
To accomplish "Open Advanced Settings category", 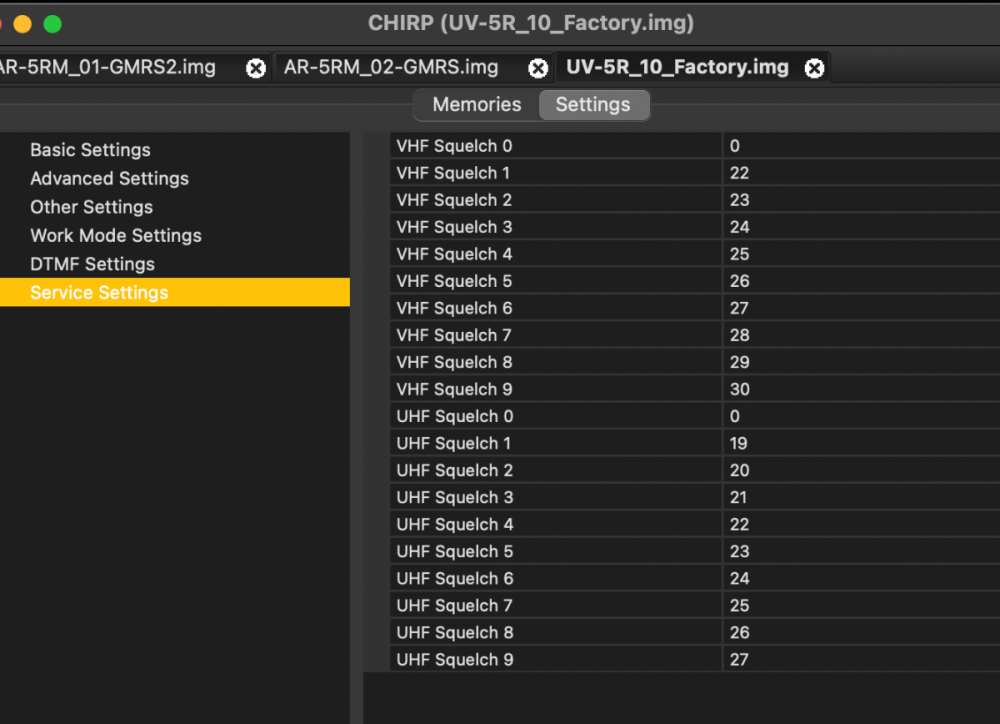I will pyautogui.click(x=109, y=179).
